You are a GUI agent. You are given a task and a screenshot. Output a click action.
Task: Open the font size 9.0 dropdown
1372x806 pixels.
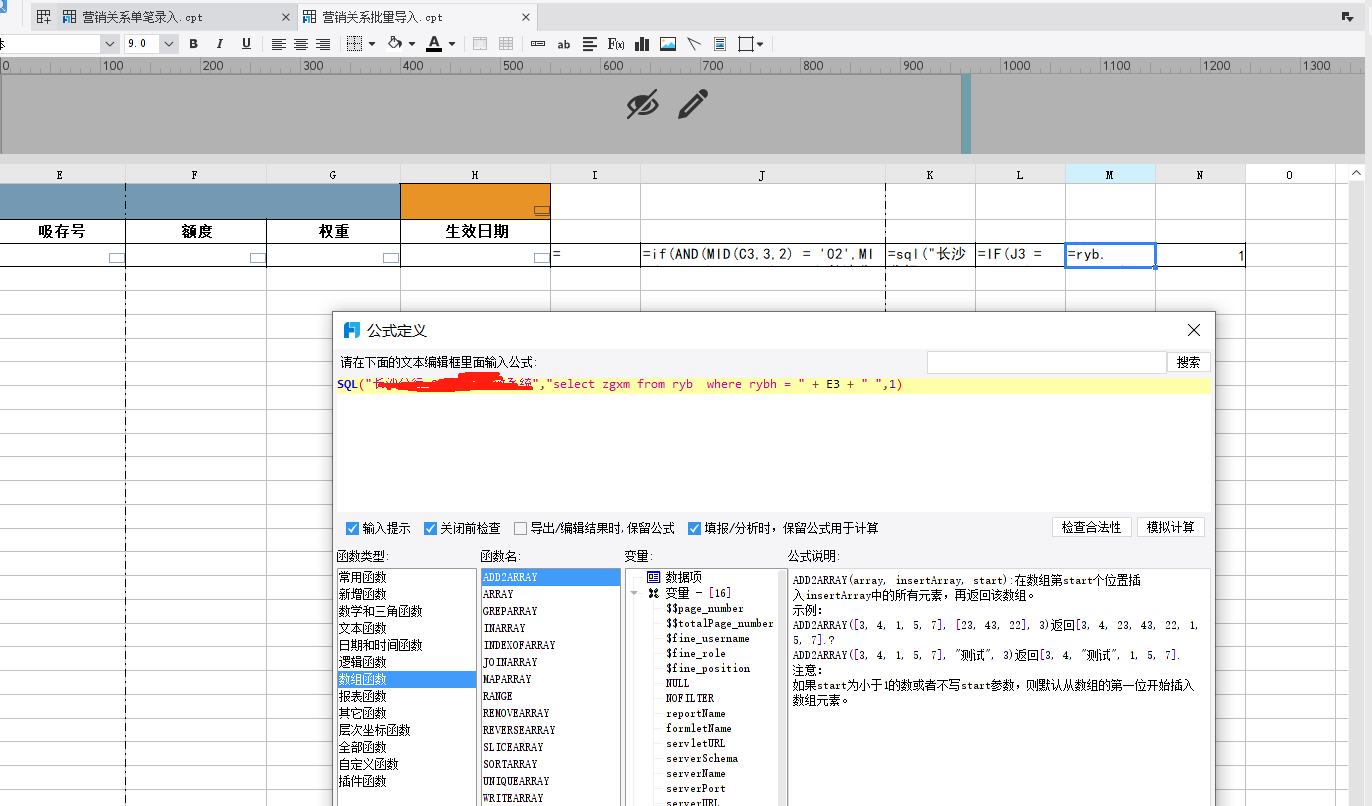point(169,44)
